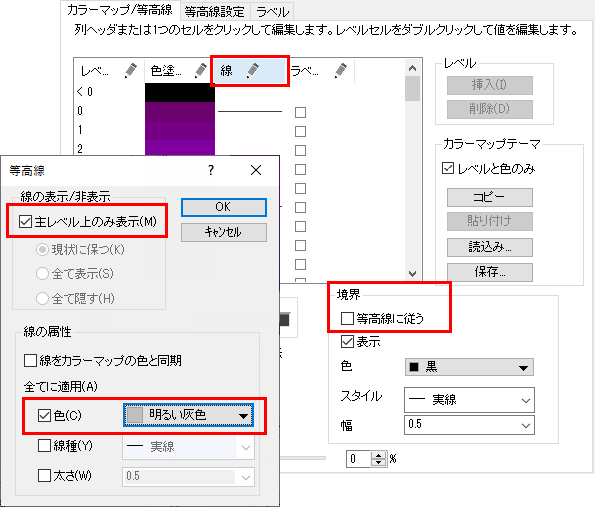Enable the 太さ(W) checkbox
The image size is (595, 507).
click(44, 476)
